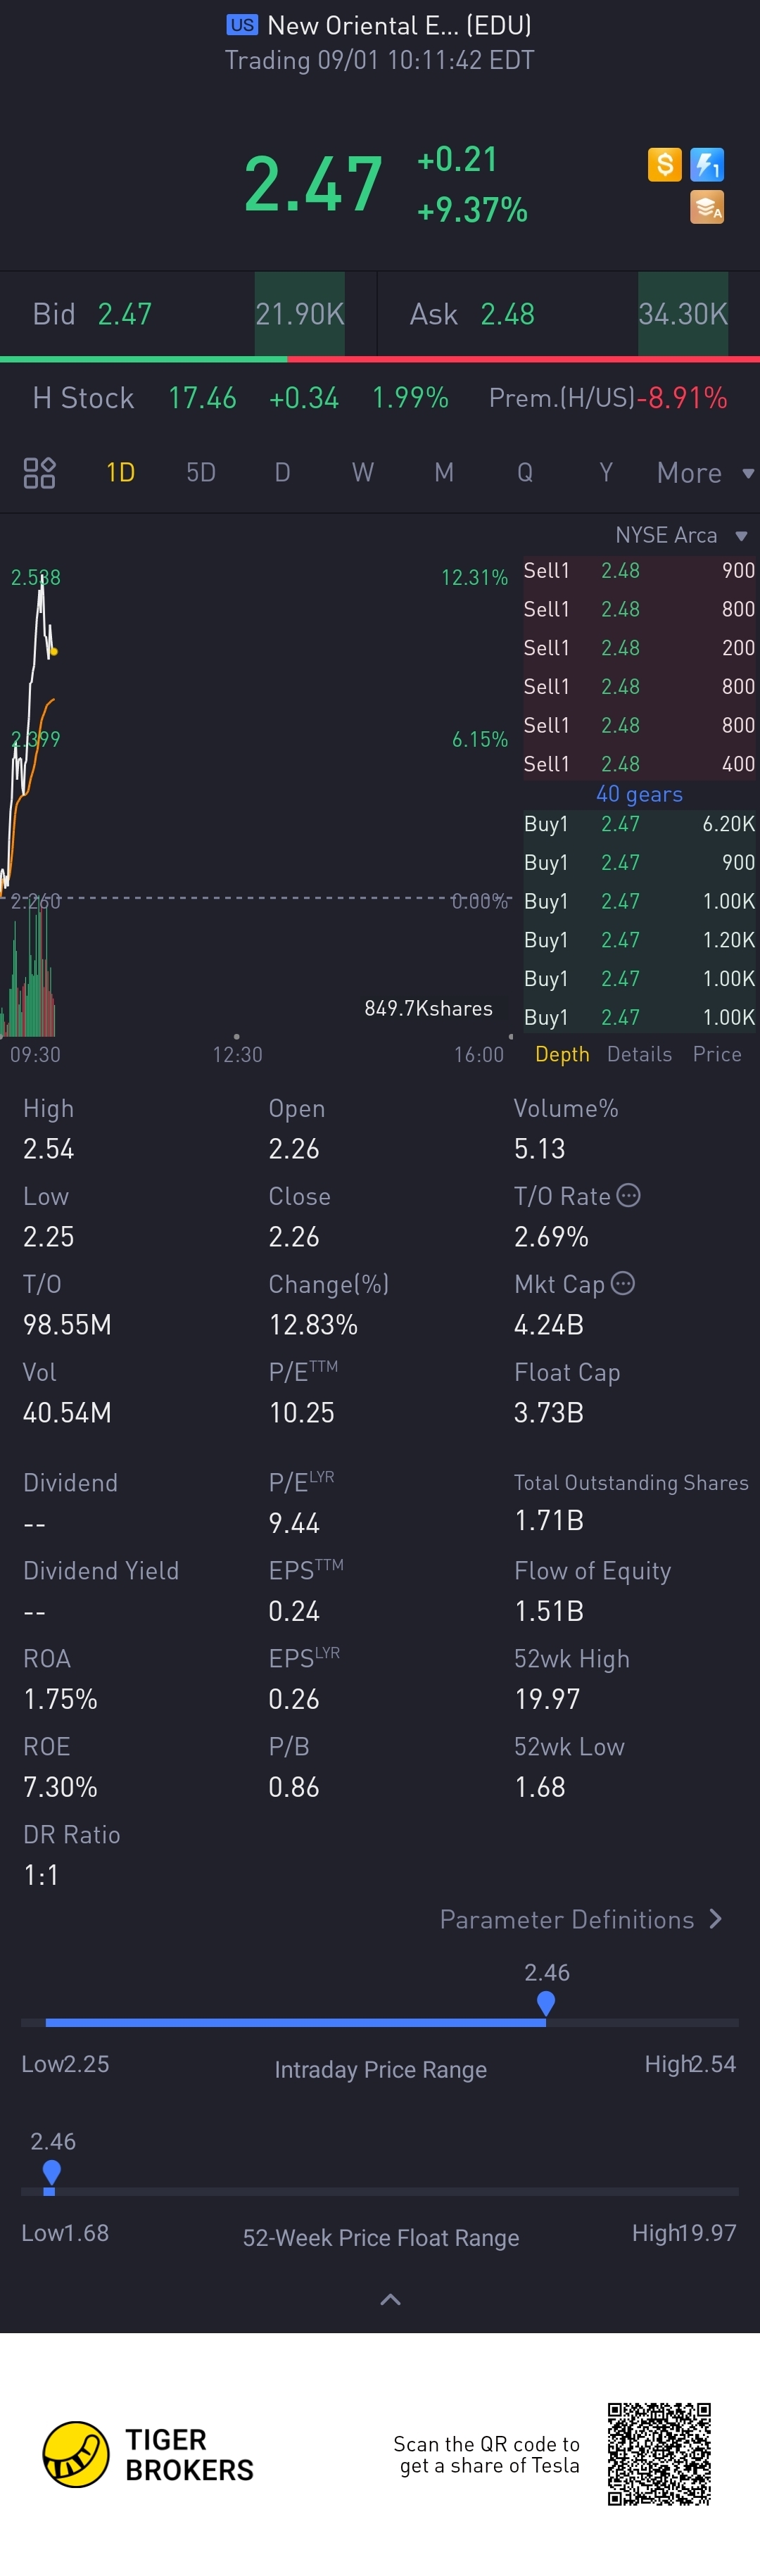Tap the US market flag badge

(242, 25)
